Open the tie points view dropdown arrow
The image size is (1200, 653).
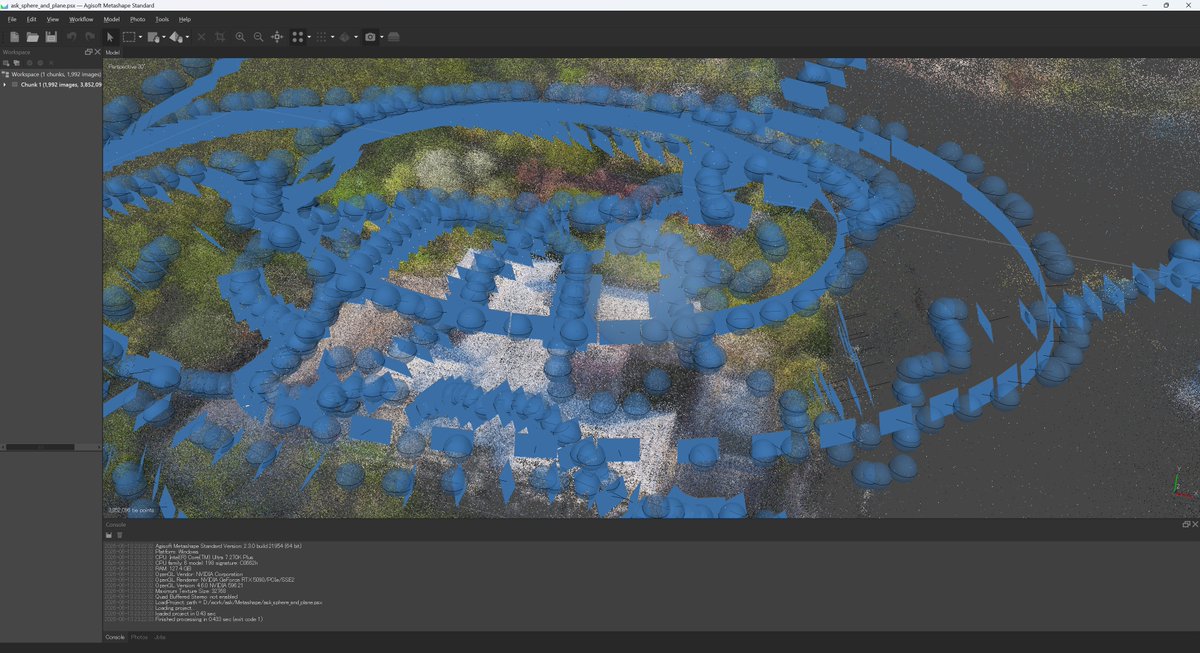click(309, 38)
